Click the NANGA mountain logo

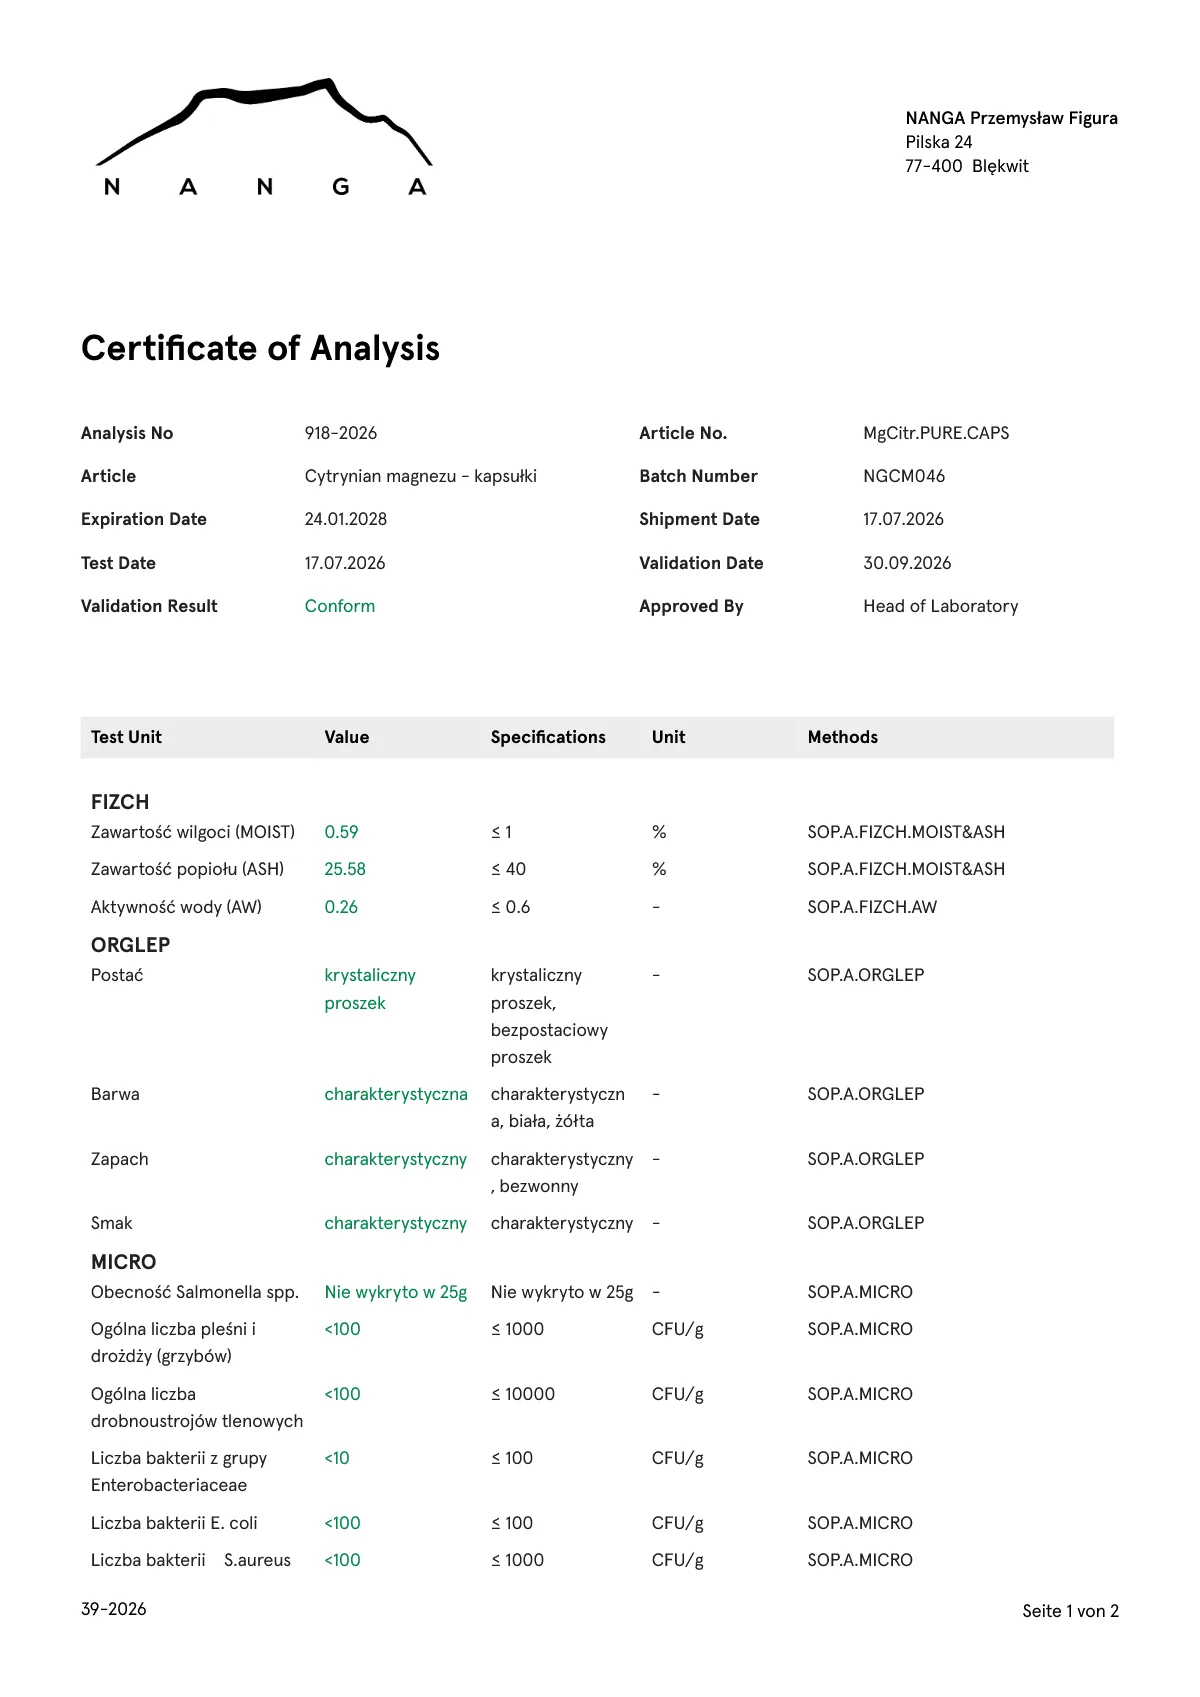click(265, 138)
